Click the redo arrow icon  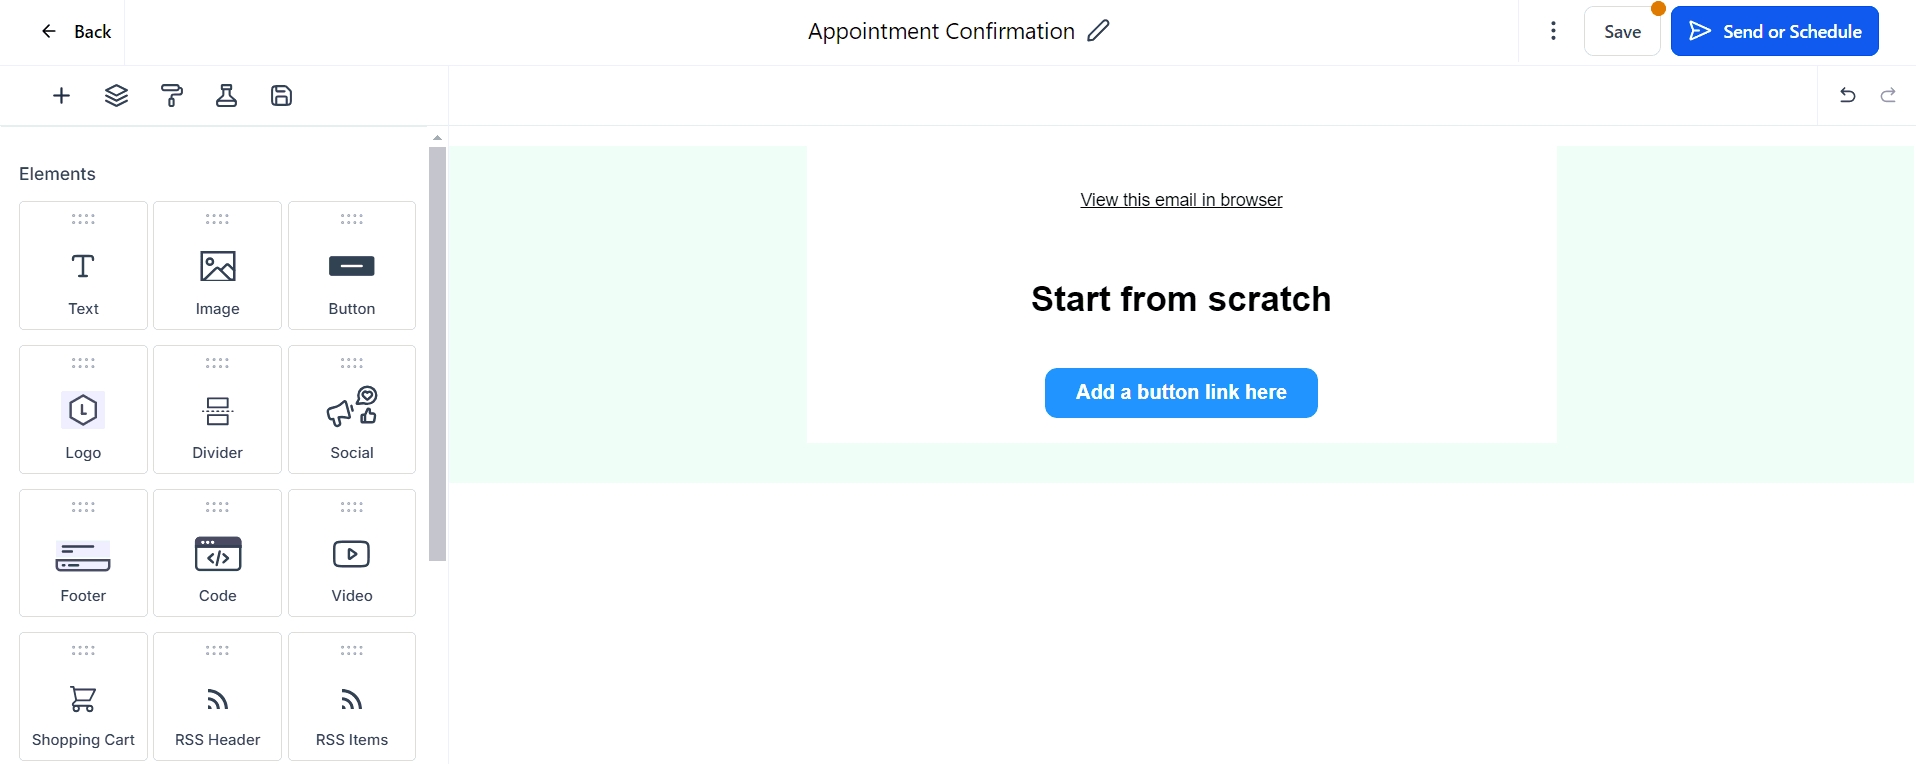(1888, 96)
